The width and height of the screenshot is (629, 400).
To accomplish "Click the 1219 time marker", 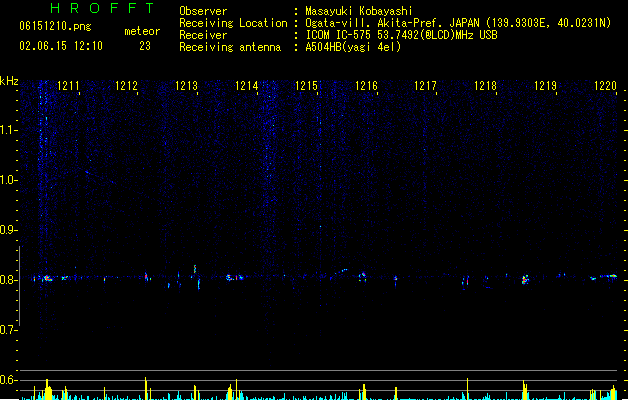I will [x=546, y=86].
